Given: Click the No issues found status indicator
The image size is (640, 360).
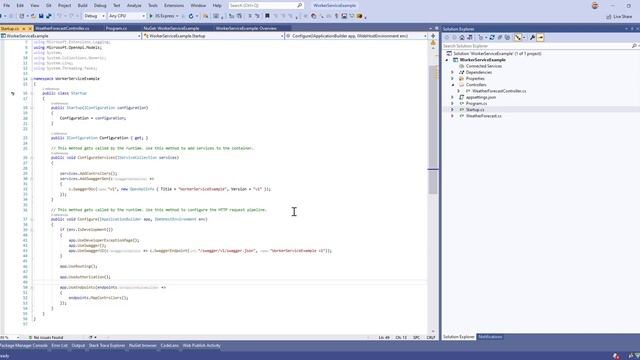Looking at the screenshot, I should [46, 338].
